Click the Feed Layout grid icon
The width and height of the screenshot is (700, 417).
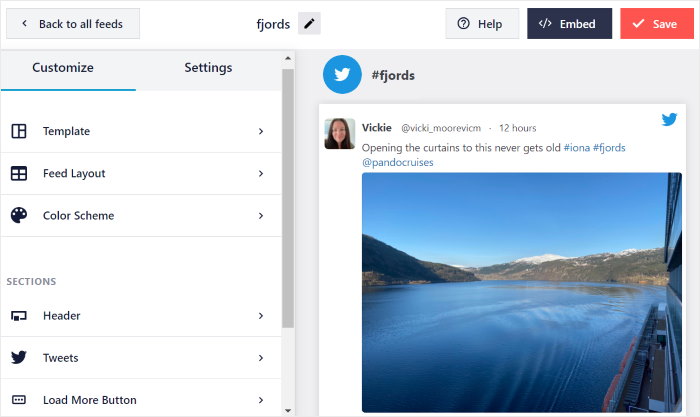click(x=19, y=173)
